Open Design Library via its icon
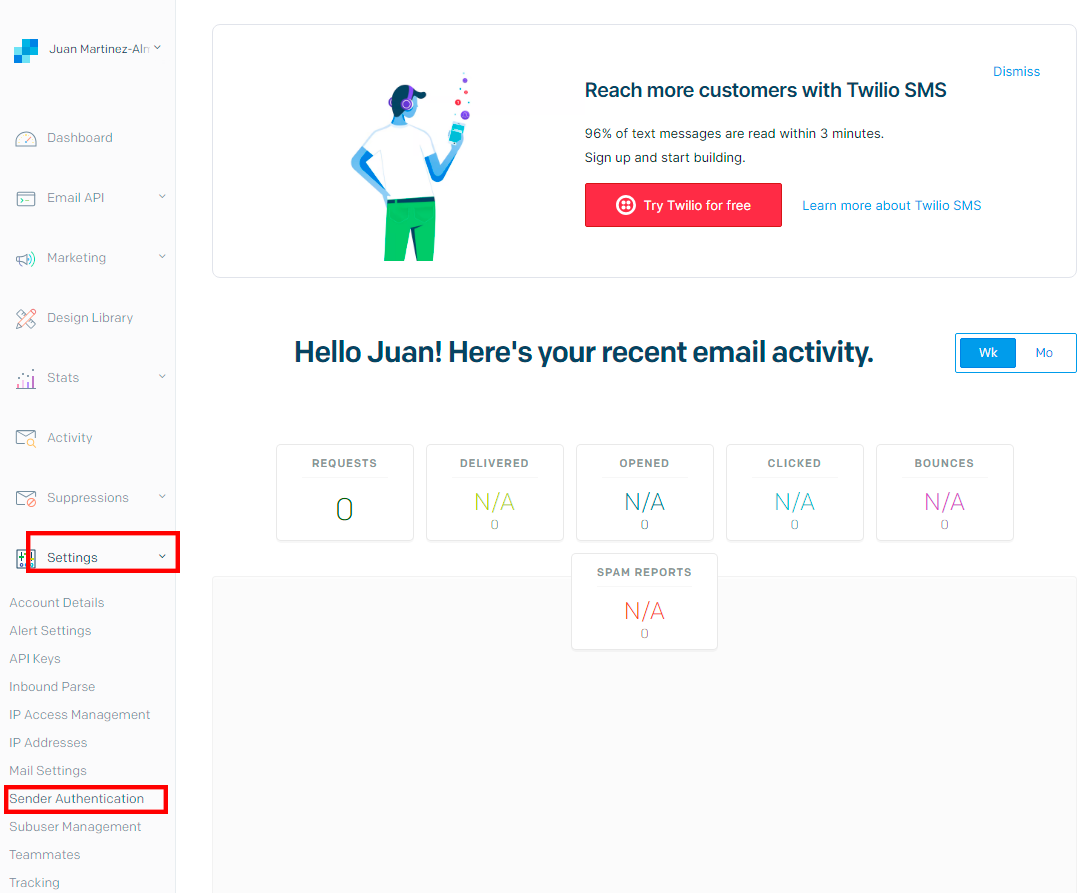Screen dimensions: 1087x893 pos(26,319)
